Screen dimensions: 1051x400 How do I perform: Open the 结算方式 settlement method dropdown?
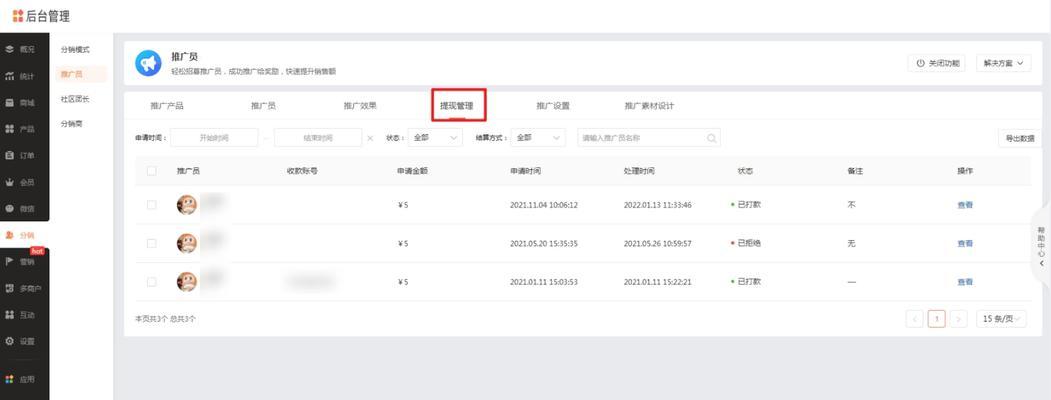coord(538,138)
